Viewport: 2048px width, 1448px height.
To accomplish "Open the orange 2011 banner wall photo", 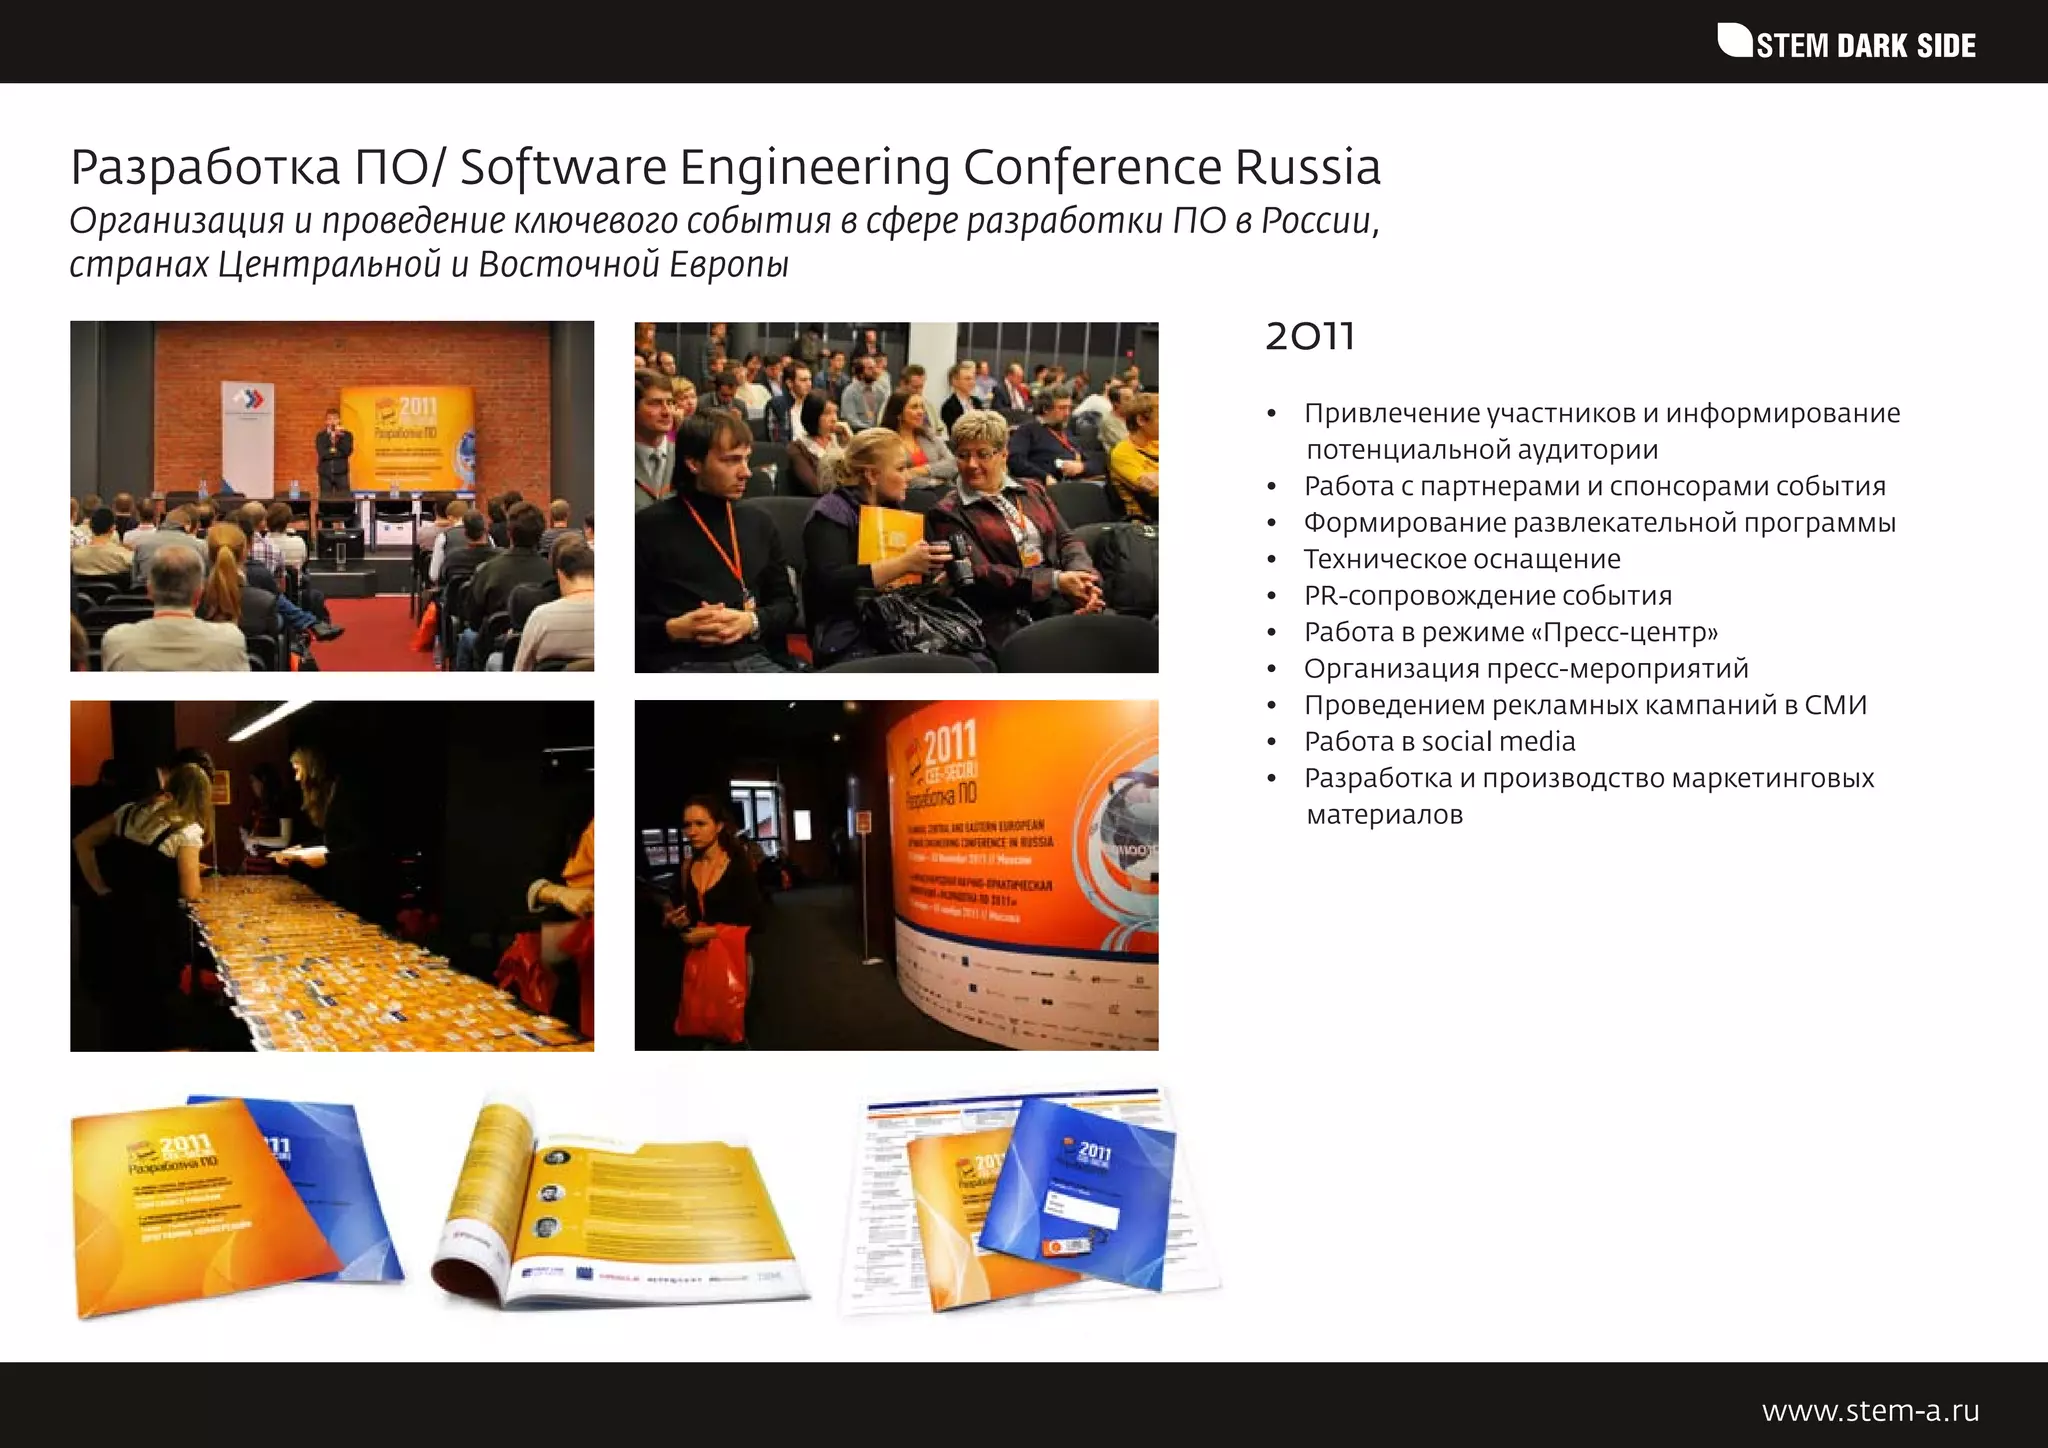I will (x=896, y=875).
